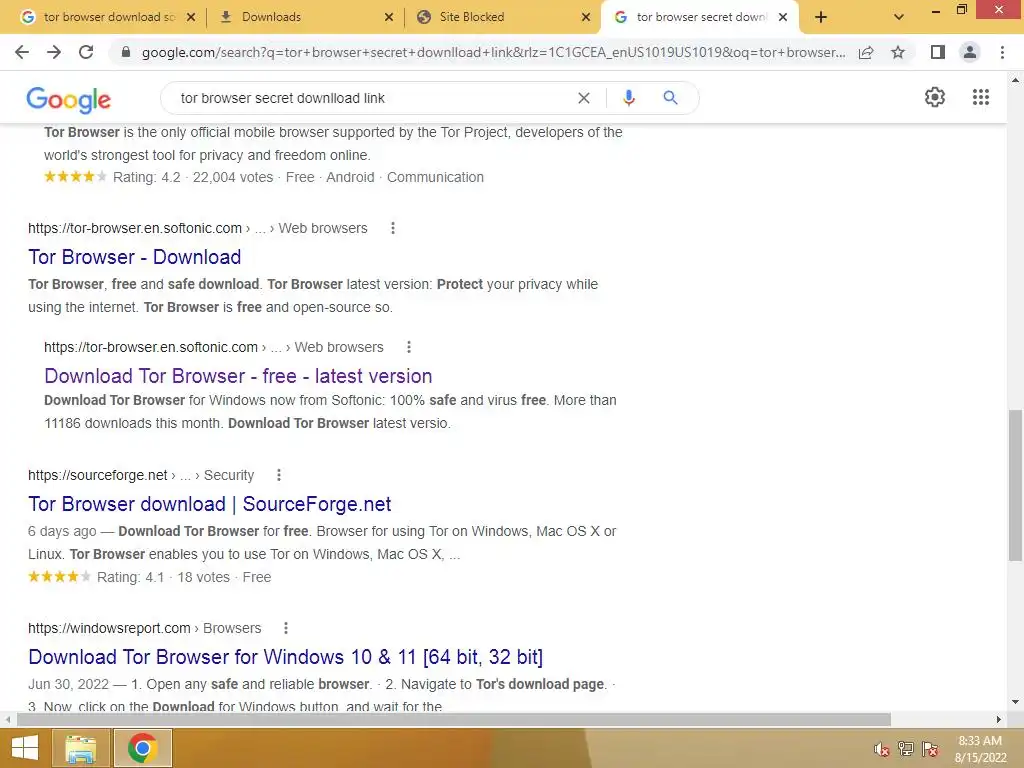Close the Downloads tab
The width and height of the screenshot is (1024, 768).
[x=389, y=17]
